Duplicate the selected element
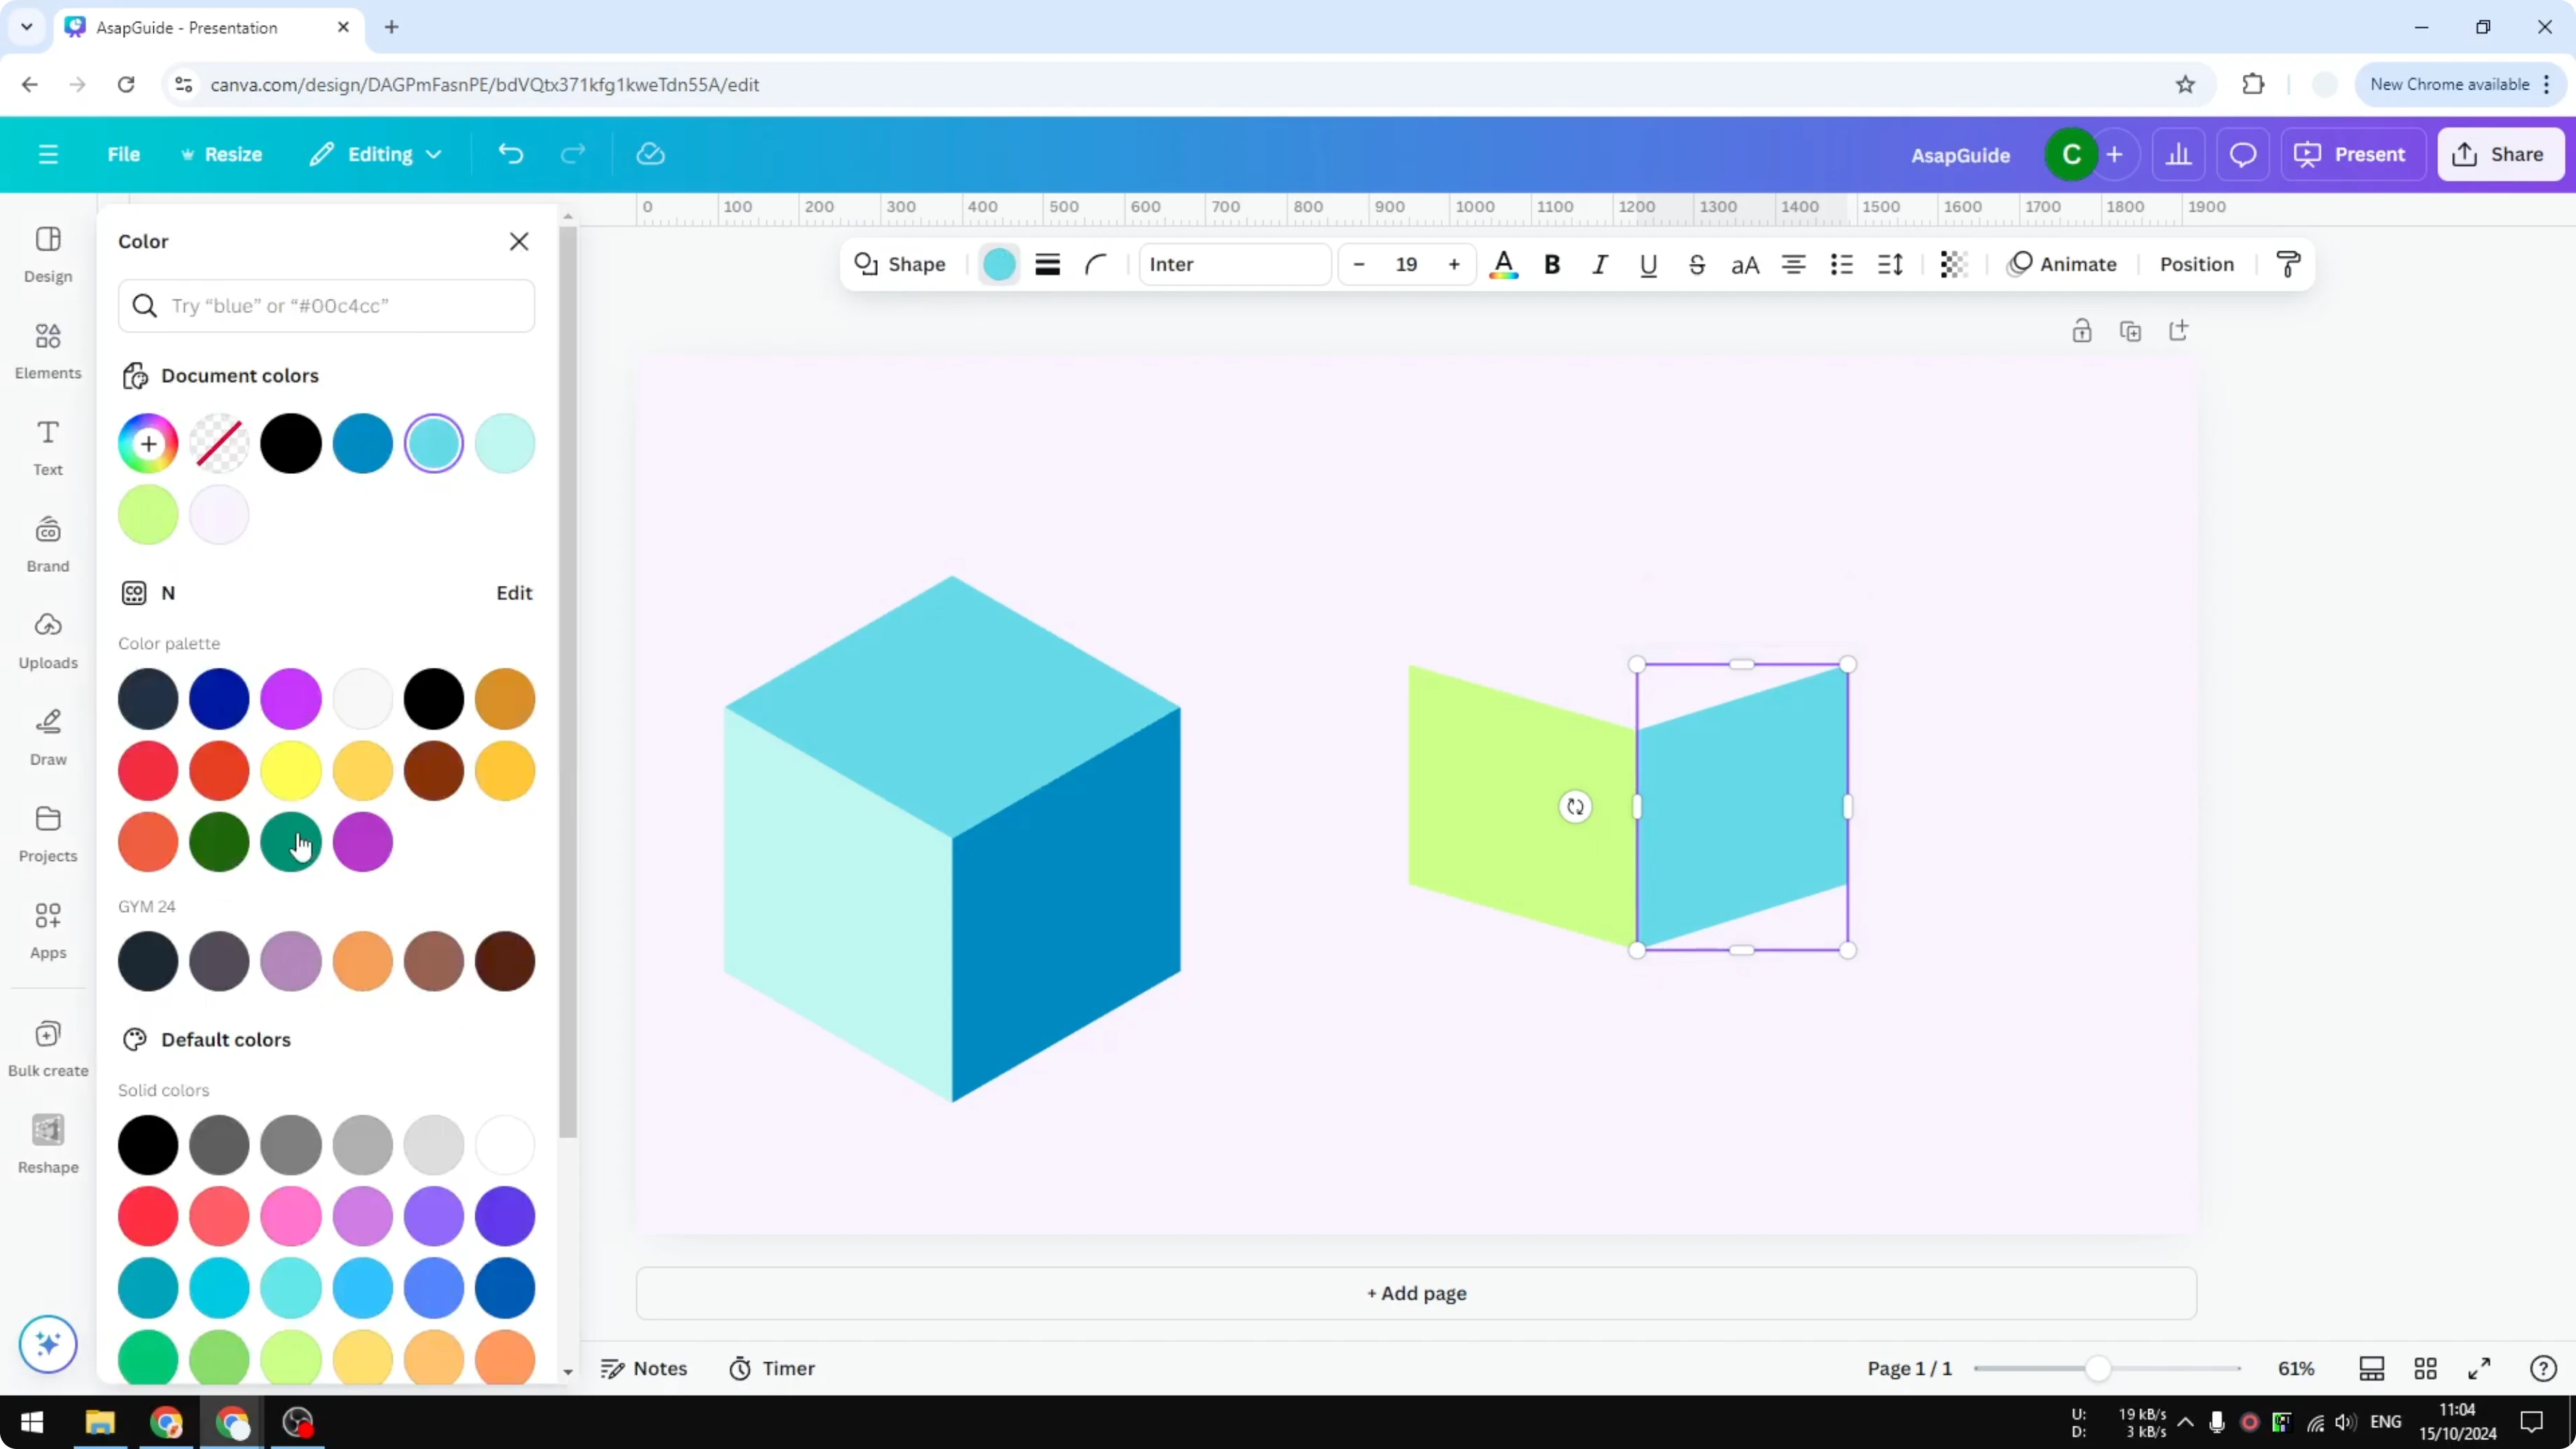 pyautogui.click(x=2131, y=330)
